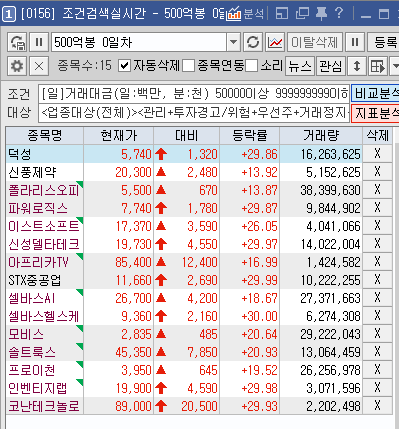Delete the 모비스 row with its X
Viewport: 399px width, 429px height.
tap(377, 334)
